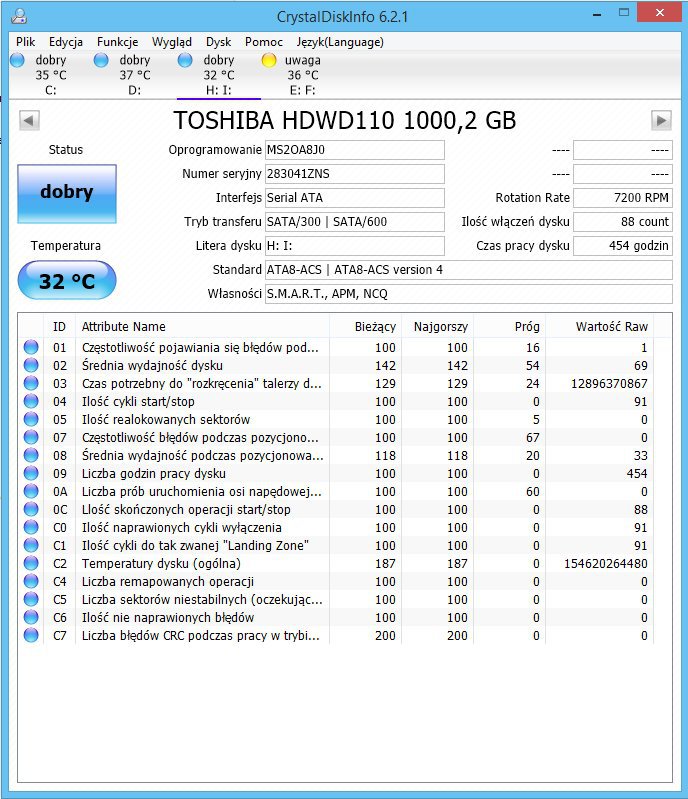Open the Plik menu

25,42
